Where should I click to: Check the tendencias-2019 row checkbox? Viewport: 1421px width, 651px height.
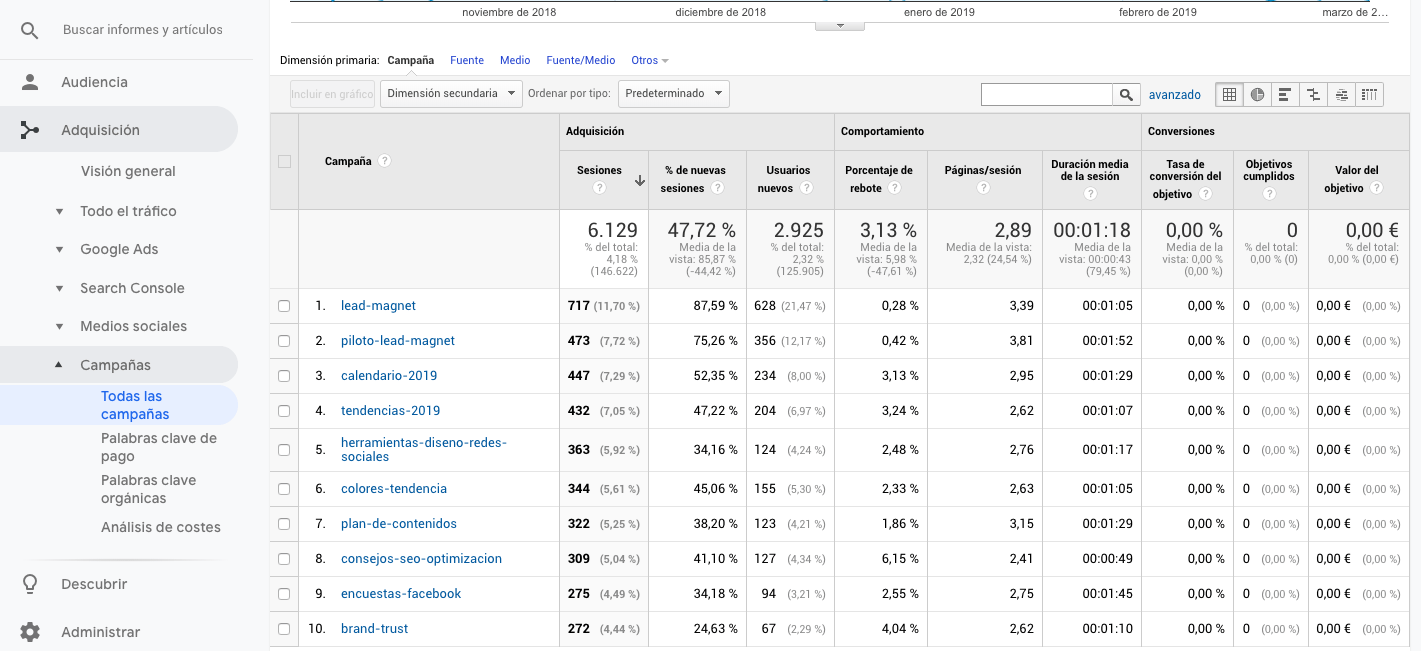point(284,411)
